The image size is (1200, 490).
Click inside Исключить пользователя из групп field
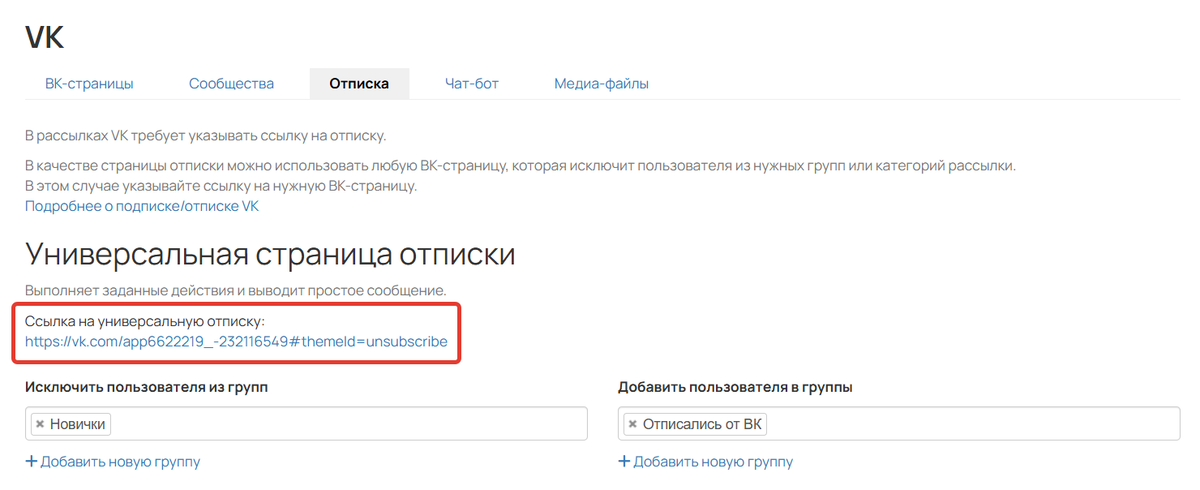[x=306, y=424]
